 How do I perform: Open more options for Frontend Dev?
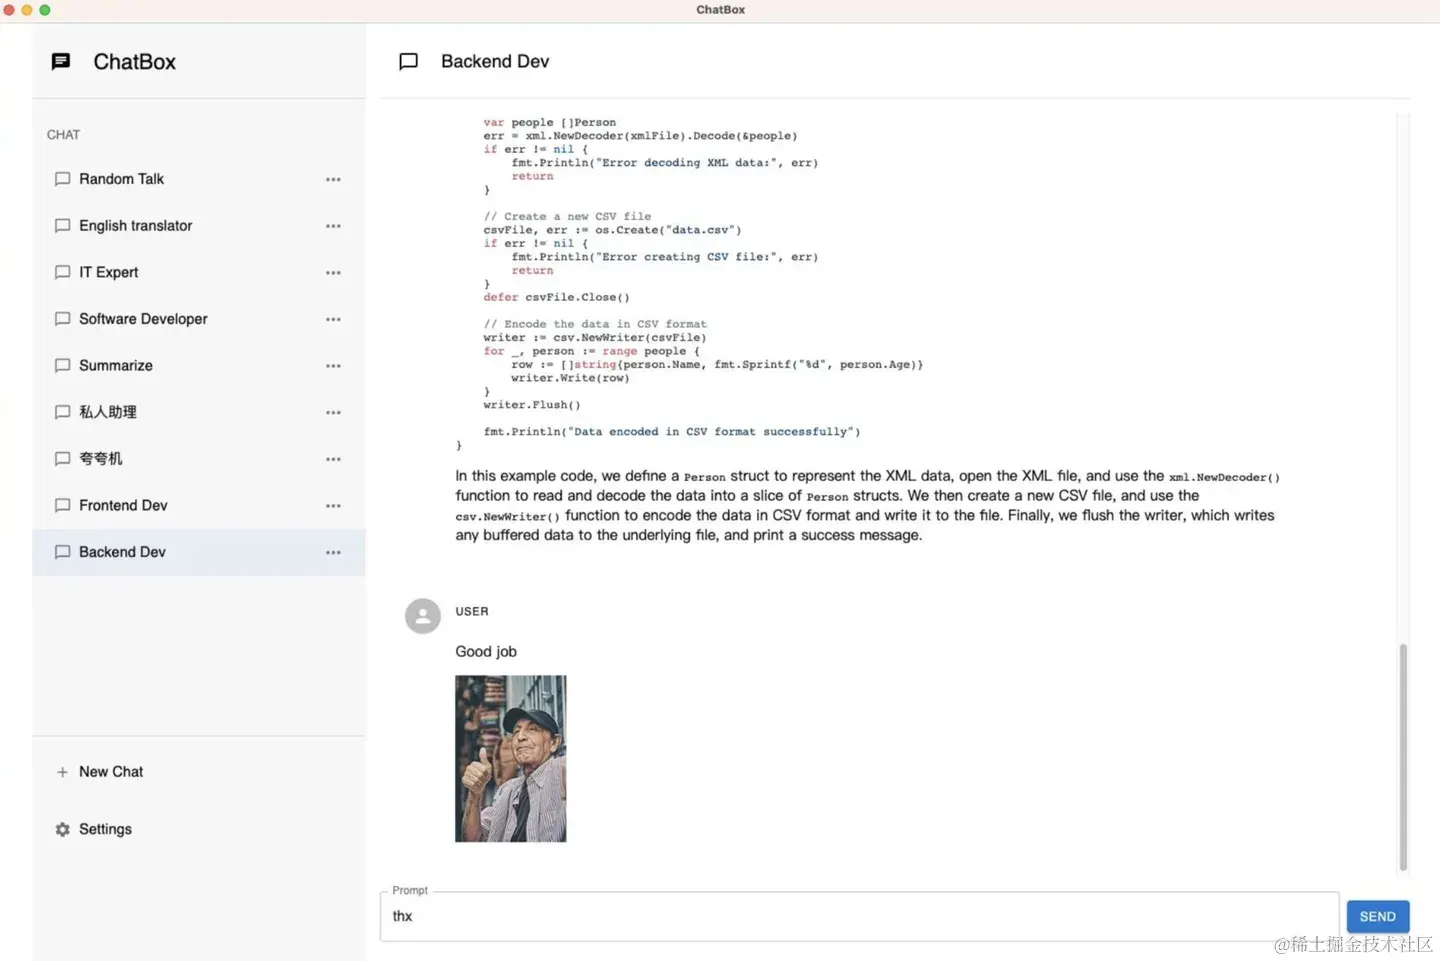pos(333,506)
